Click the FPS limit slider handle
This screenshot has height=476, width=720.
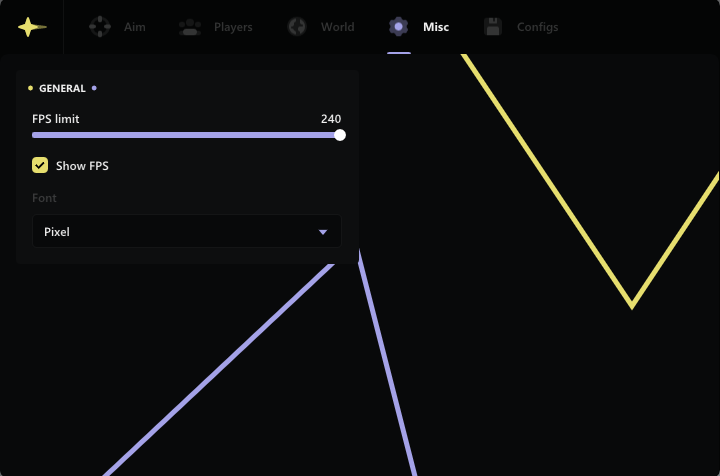(x=340, y=135)
